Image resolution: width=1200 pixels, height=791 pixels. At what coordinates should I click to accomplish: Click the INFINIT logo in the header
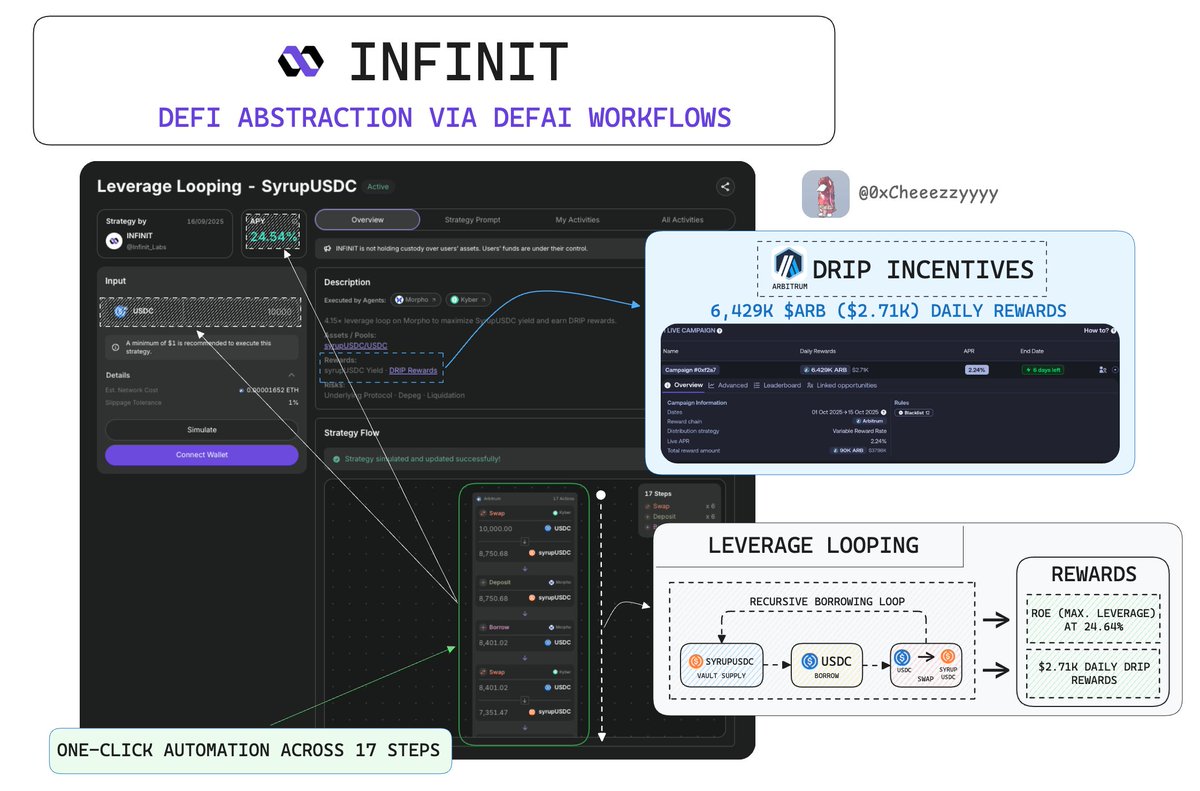300,61
